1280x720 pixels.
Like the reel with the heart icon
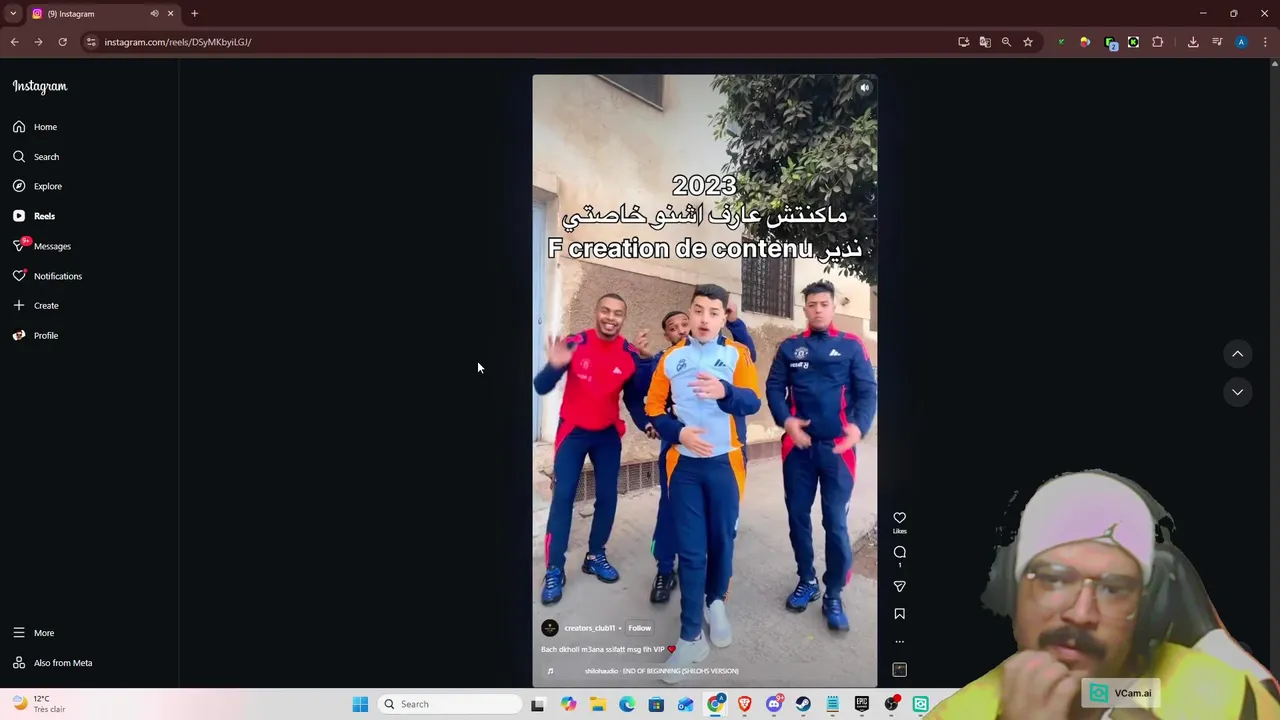click(x=899, y=518)
